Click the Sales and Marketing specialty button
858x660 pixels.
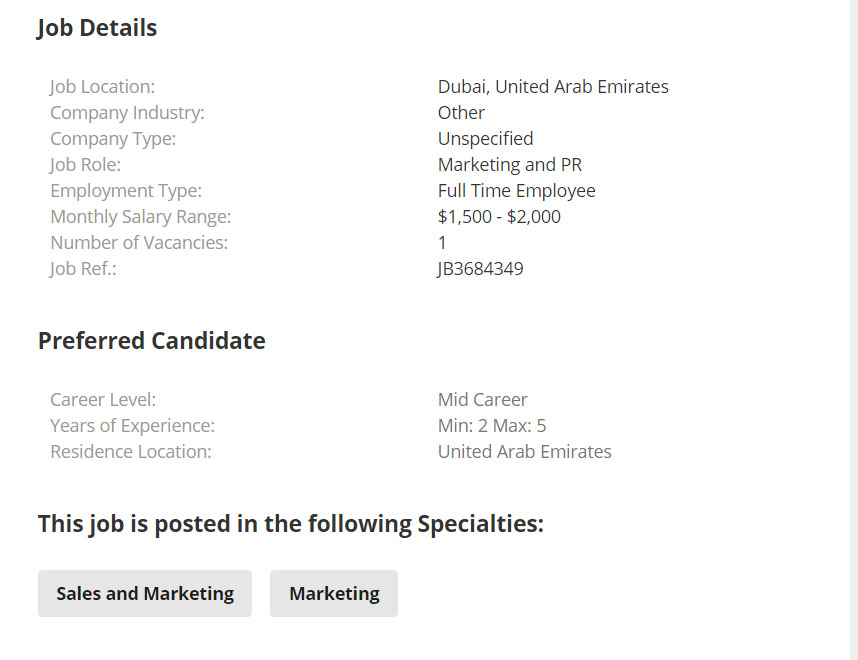pos(144,593)
